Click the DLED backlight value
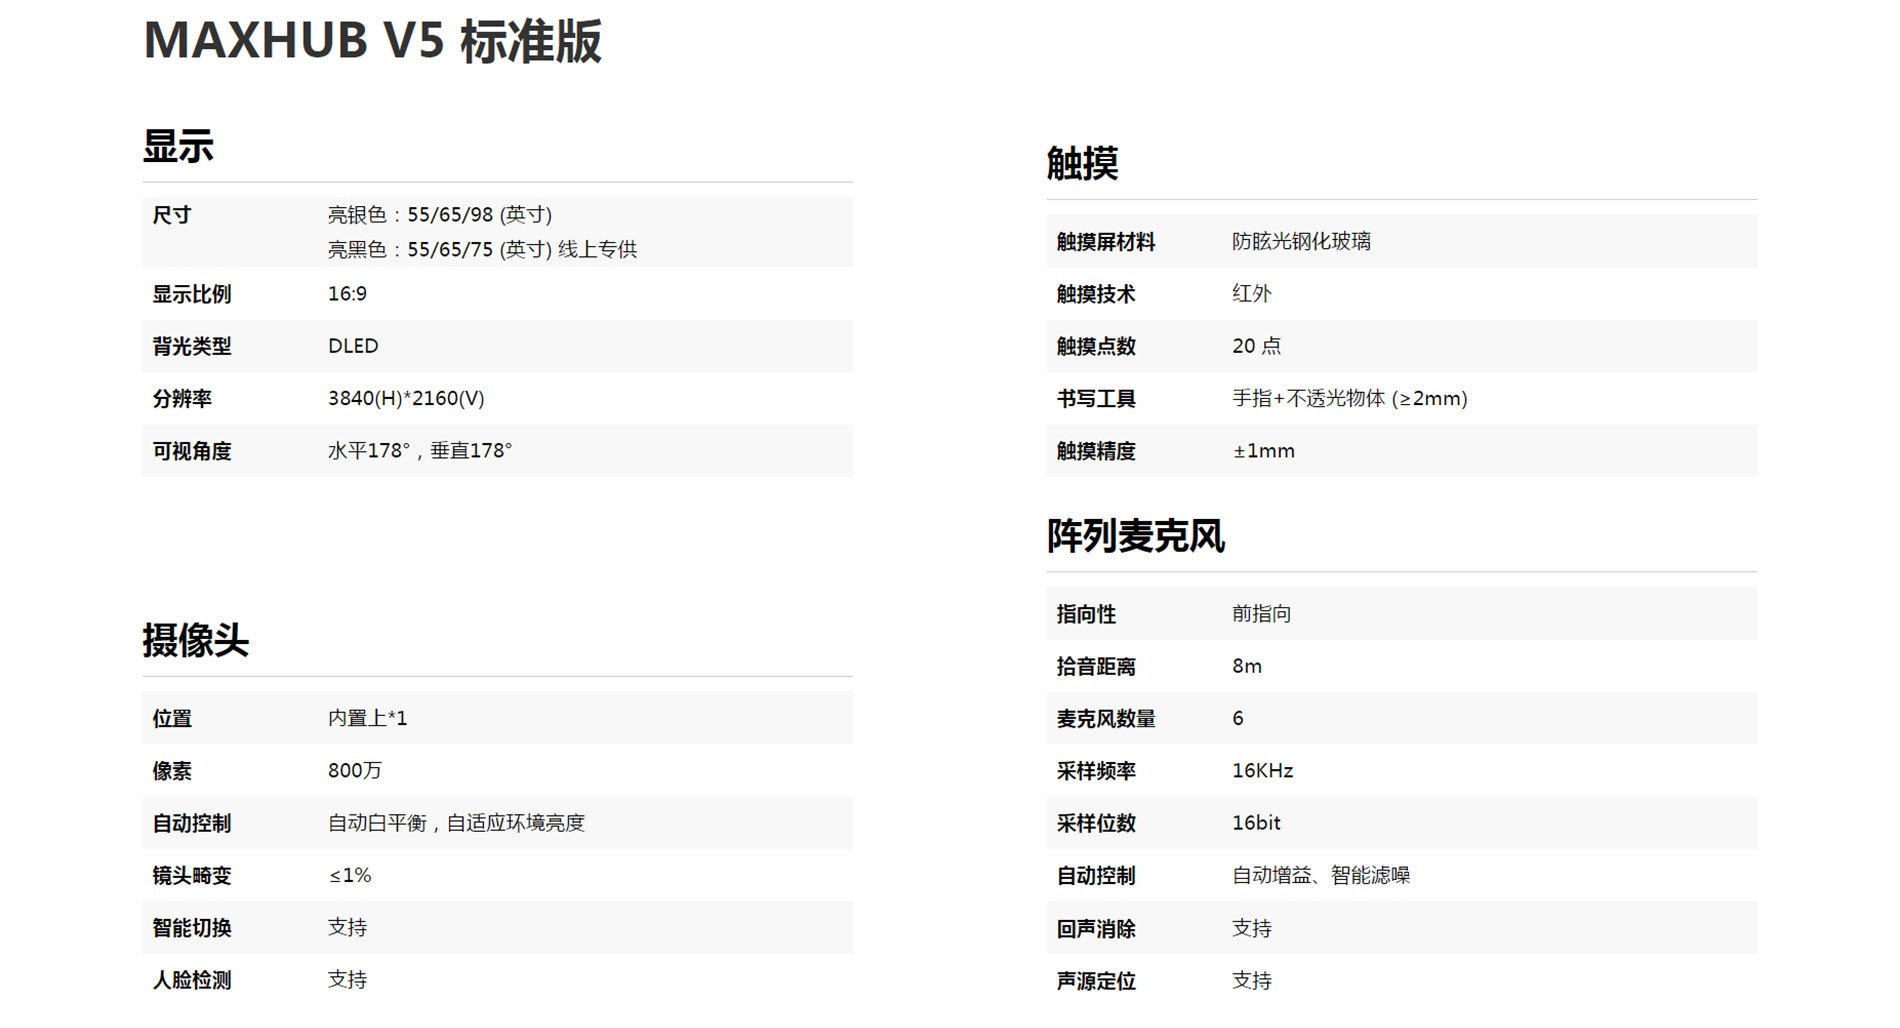 click(x=353, y=346)
